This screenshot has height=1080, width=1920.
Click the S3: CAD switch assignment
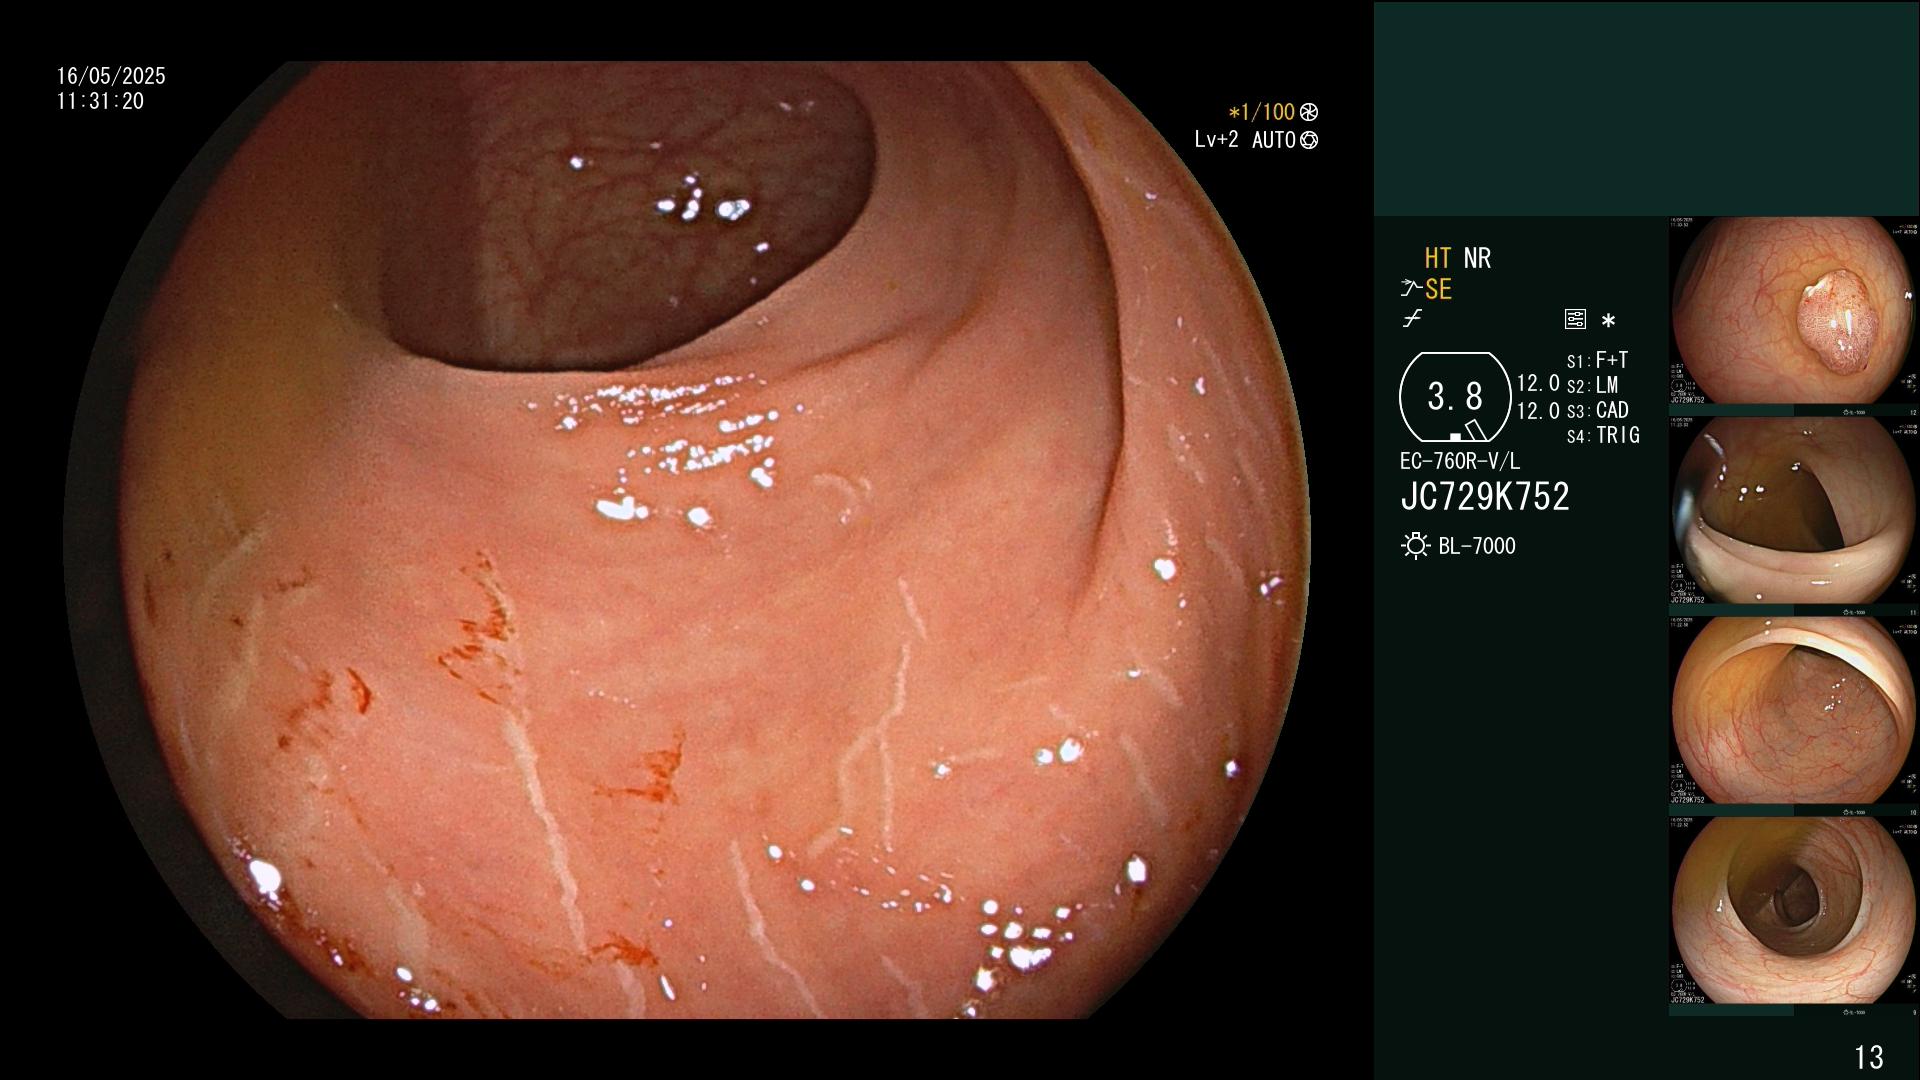click(x=1597, y=410)
